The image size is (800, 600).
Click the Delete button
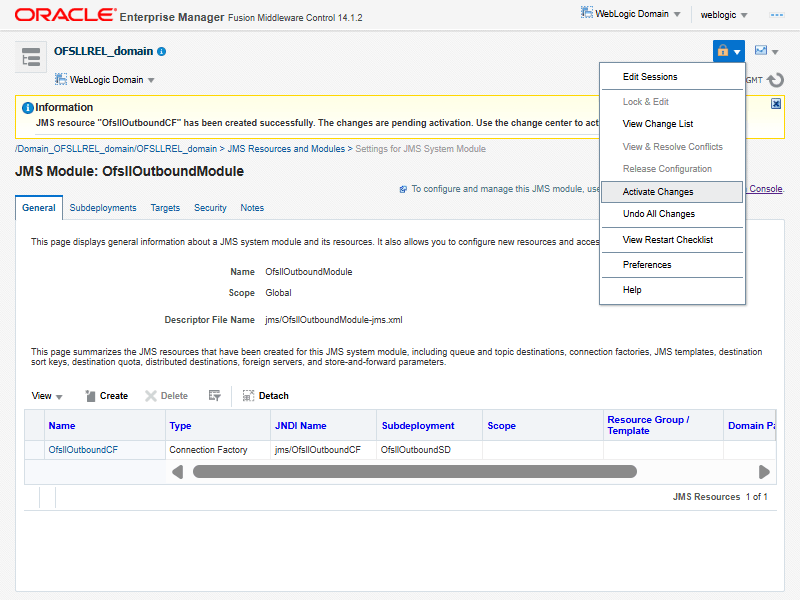pos(167,395)
